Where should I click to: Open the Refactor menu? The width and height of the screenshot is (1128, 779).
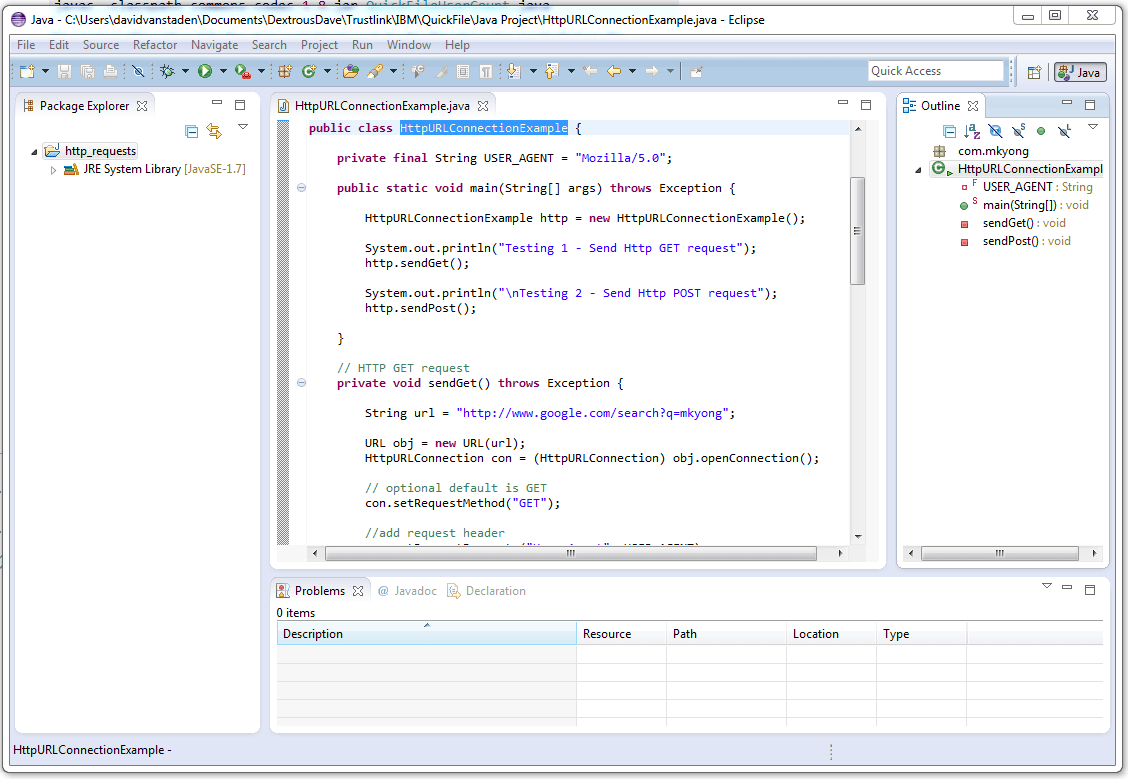(x=155, y=45)
